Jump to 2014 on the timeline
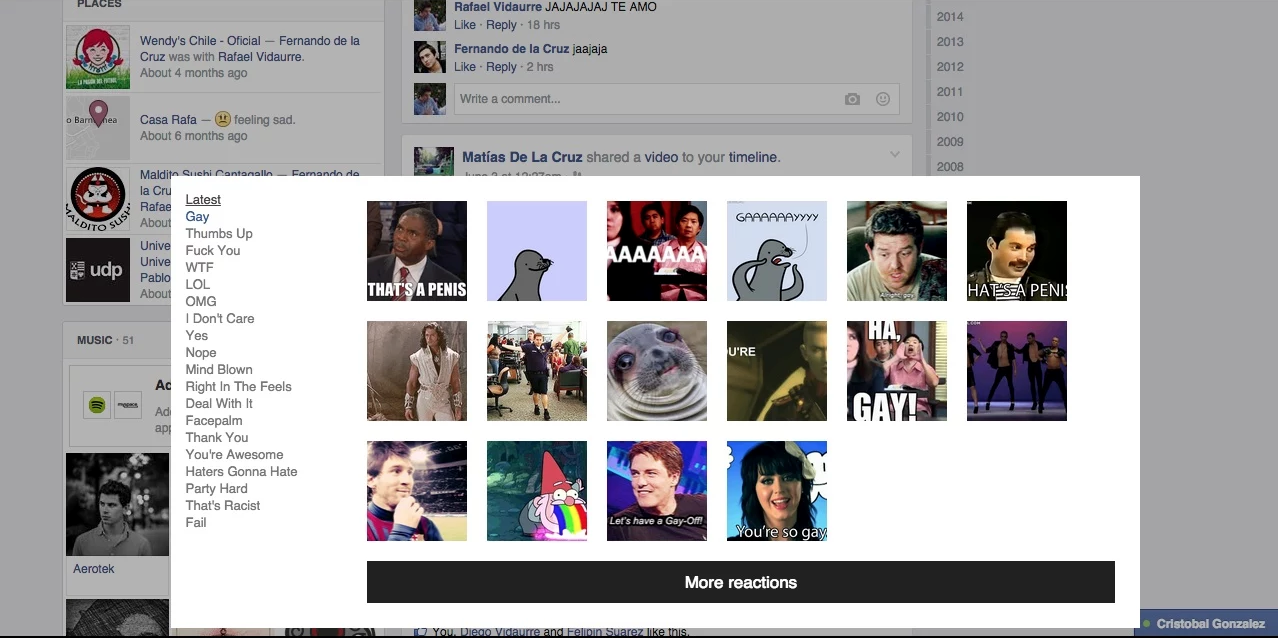Viewport: 1278px width, 638px height. [950, 17]
